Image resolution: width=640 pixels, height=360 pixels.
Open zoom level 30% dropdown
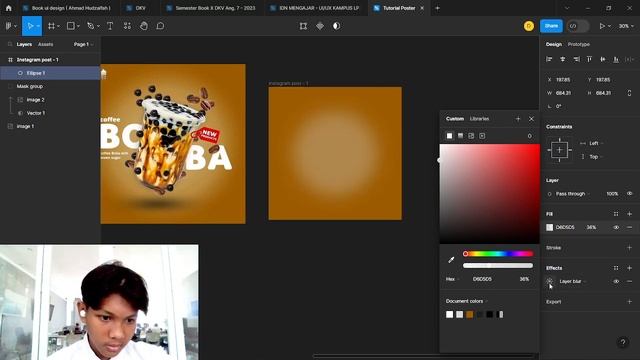click(x=626, y=26)
